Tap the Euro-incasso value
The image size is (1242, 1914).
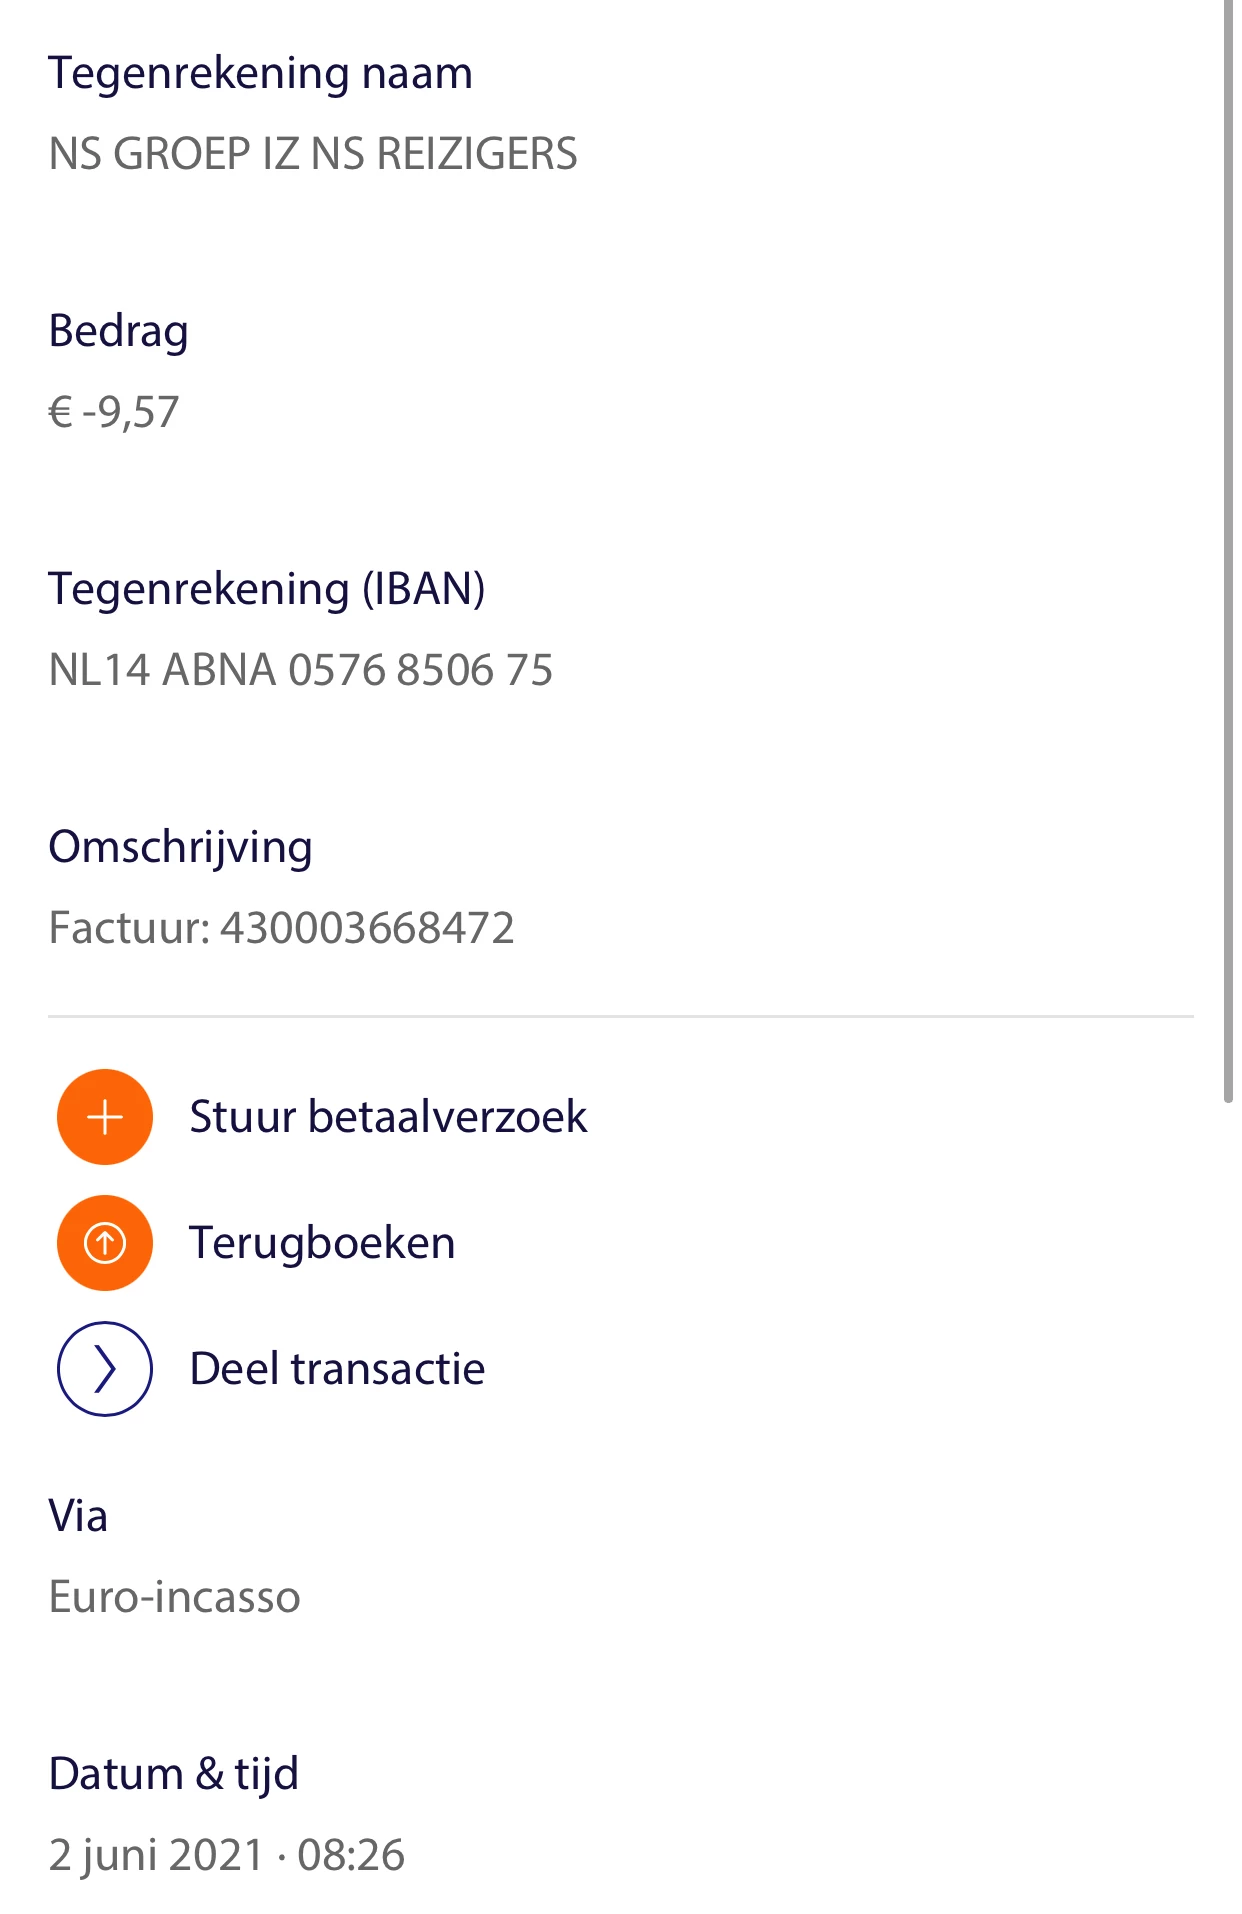coord(174,1597)
